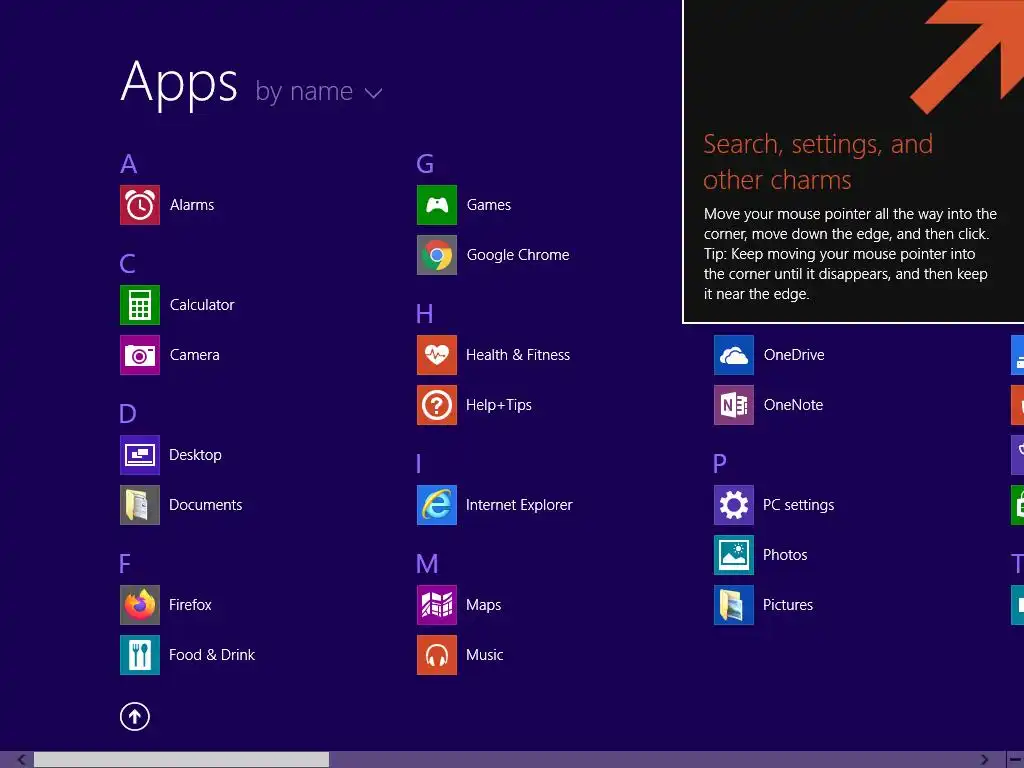Image resolution: width=1024 pixels, height=768 pixels.
Task: Launch Internet Explorer icon
Action: pyautogui.click(x=437, y=505)
